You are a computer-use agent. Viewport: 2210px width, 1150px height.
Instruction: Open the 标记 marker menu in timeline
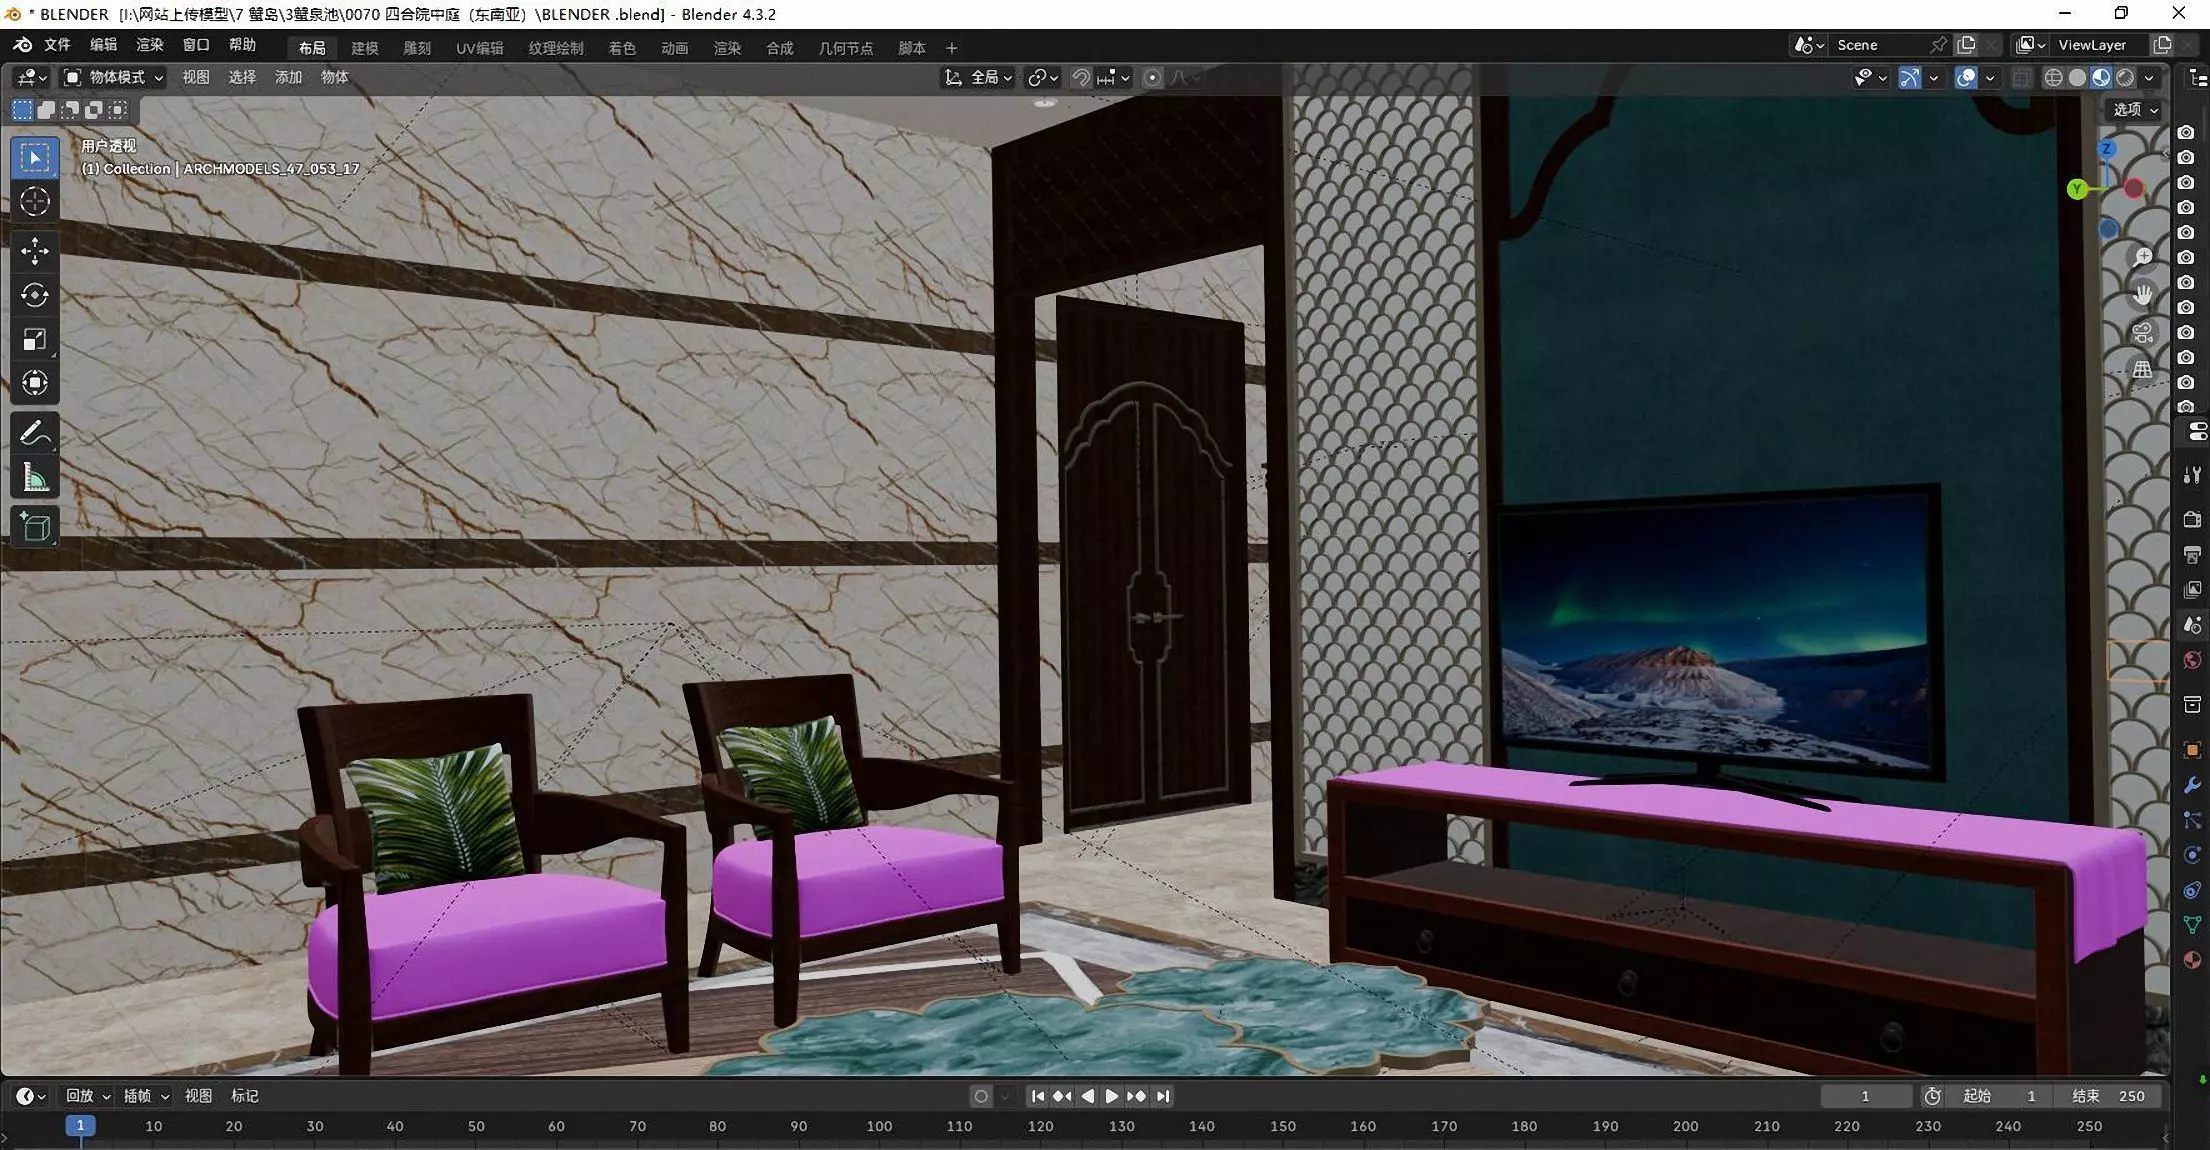click(x=245, y=1096)
